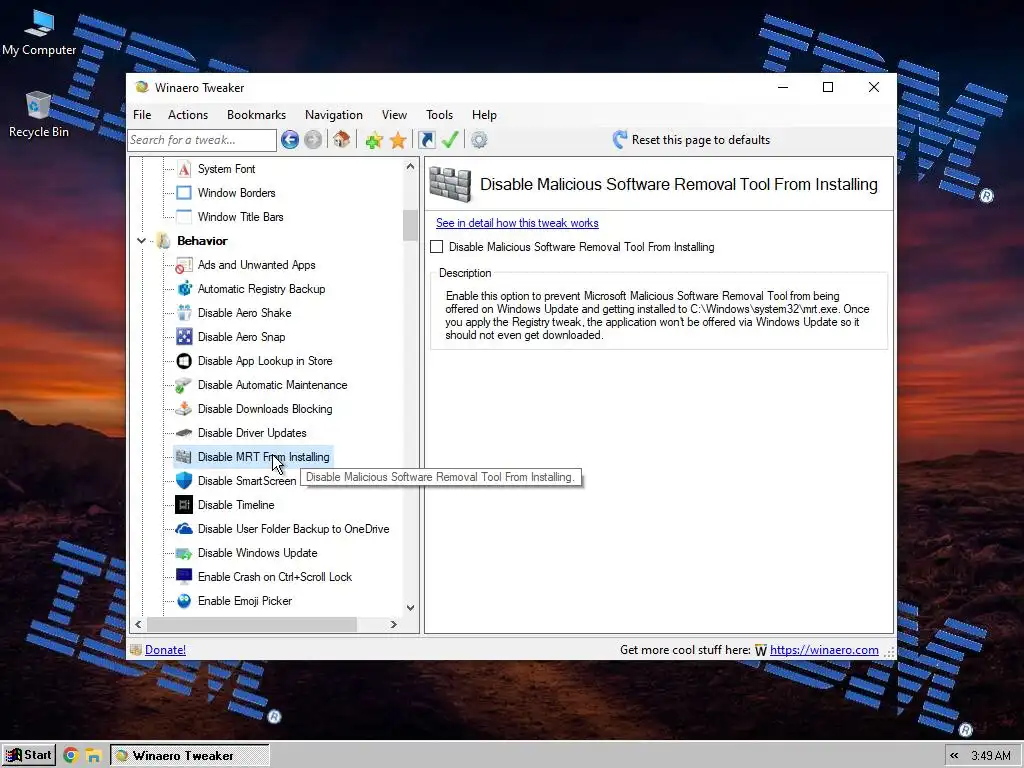The image size is (1024, 768).
Task: Click the Chrome icon in the taskbar
Action: click(71, 756)
